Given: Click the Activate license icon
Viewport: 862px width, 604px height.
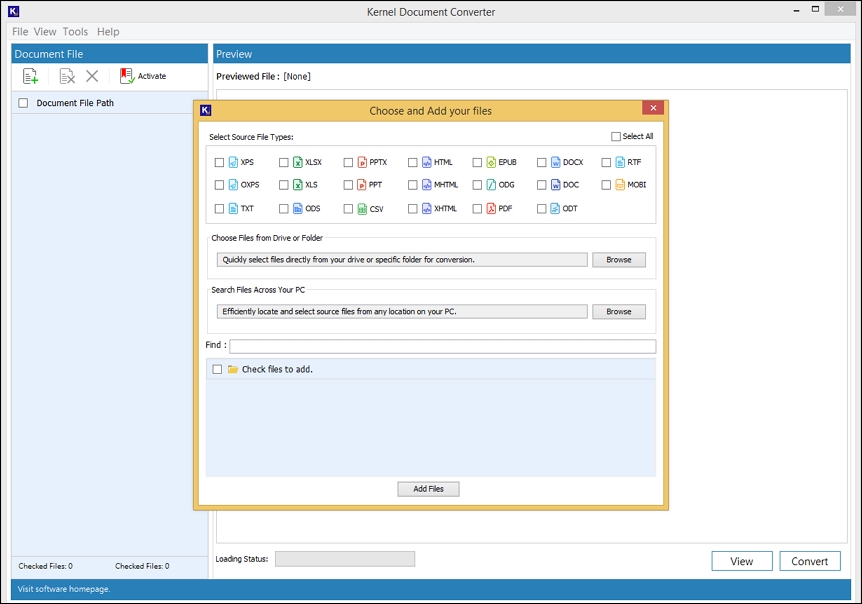Looking at the screenshot, I should (x=127, y=76).
